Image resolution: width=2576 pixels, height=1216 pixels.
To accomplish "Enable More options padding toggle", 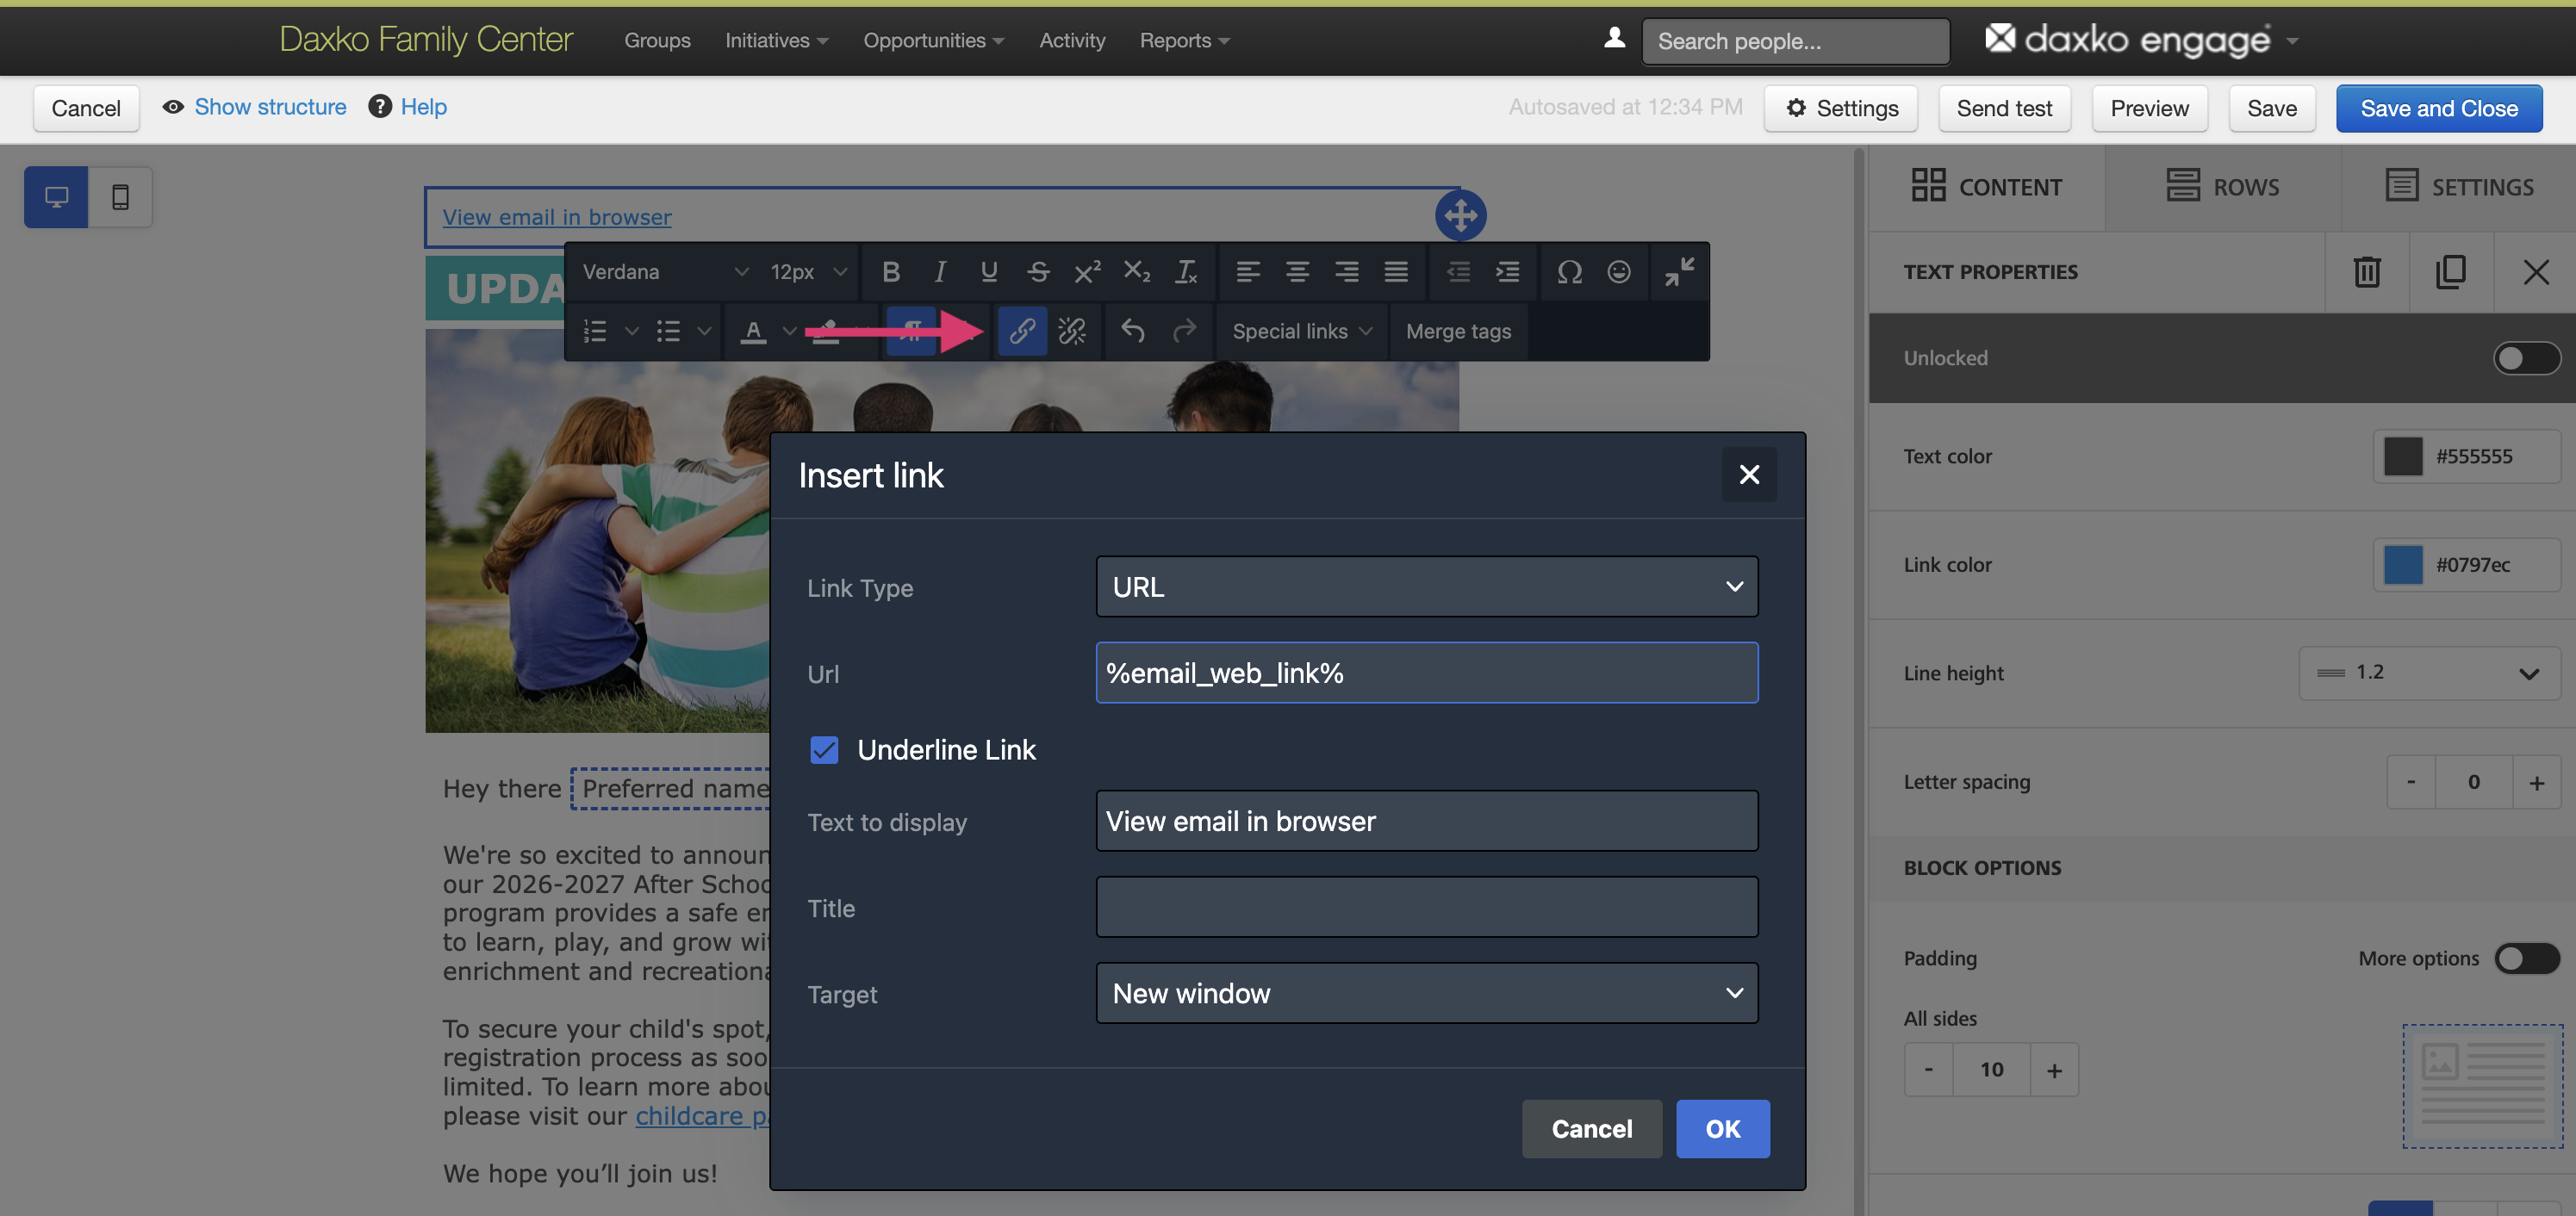I will tap(2526, 958).
